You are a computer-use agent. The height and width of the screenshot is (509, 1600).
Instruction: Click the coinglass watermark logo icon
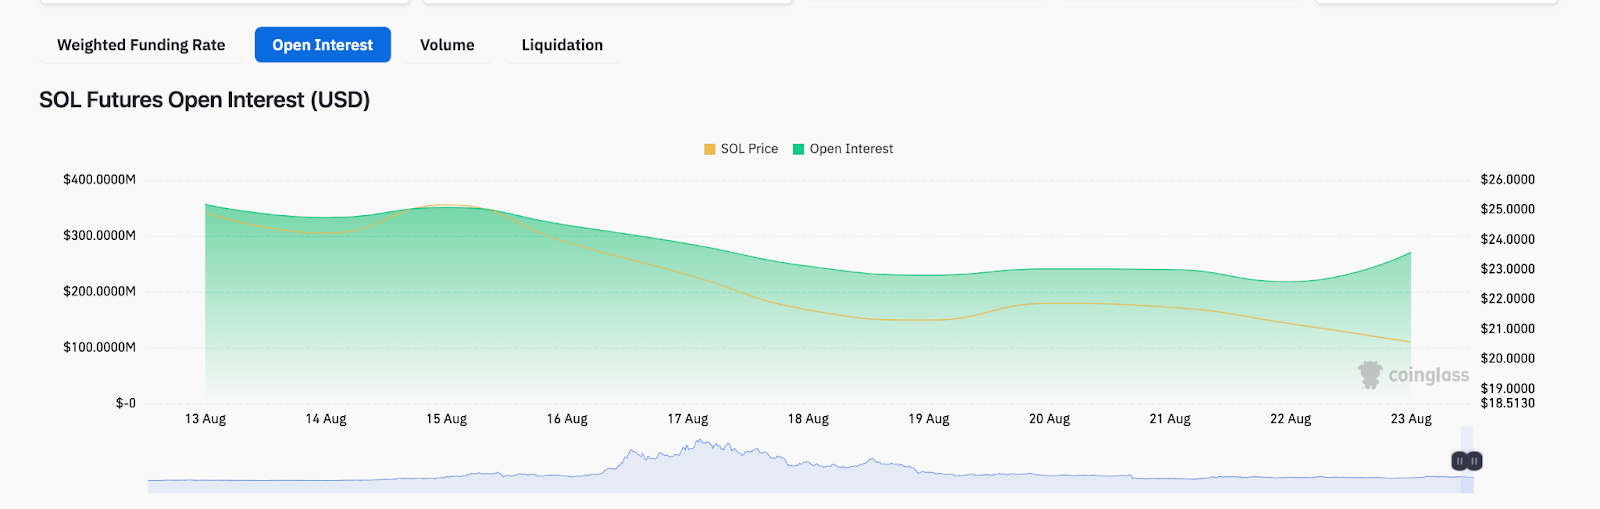(x=1369, y=375)
